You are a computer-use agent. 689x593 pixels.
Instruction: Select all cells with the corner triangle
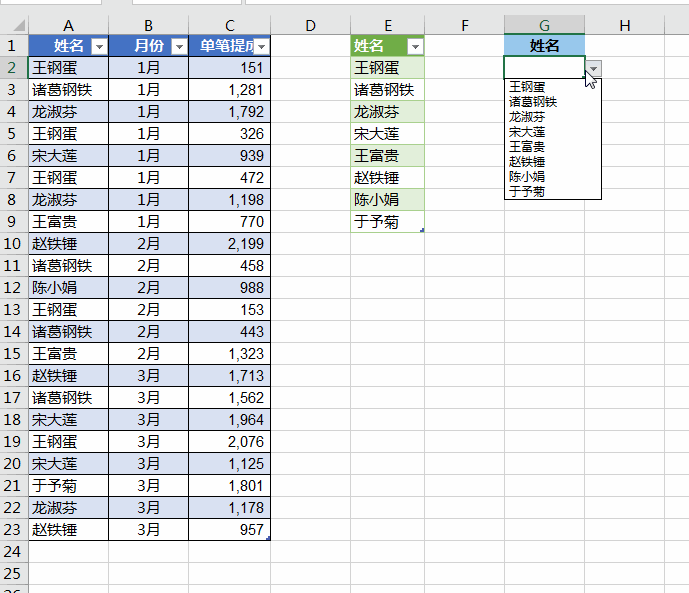(x=18, y=25)
